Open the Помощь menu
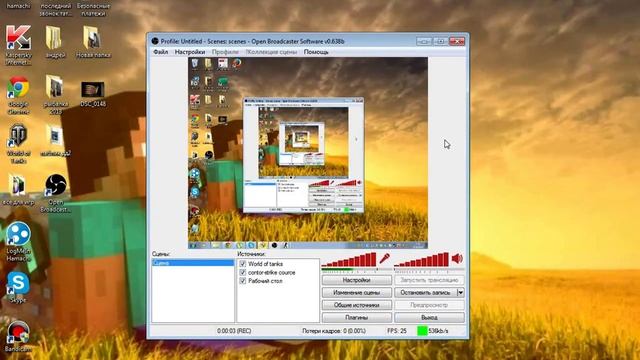This screenshot has width=640, height=360. (x=316, y=52)
